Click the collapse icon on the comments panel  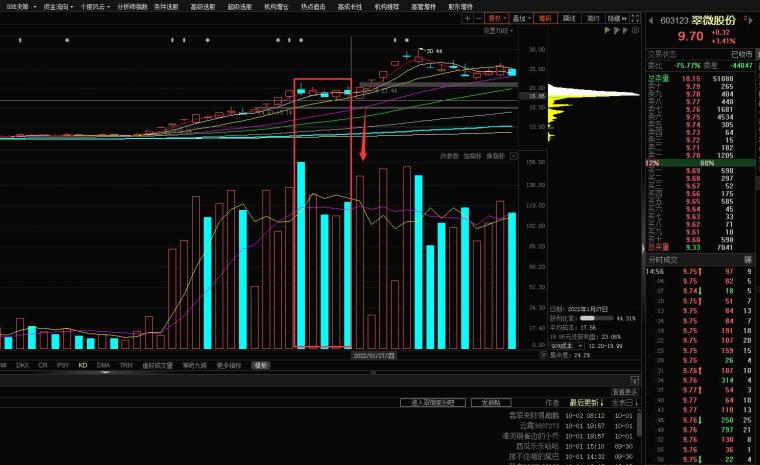[634, 381]
